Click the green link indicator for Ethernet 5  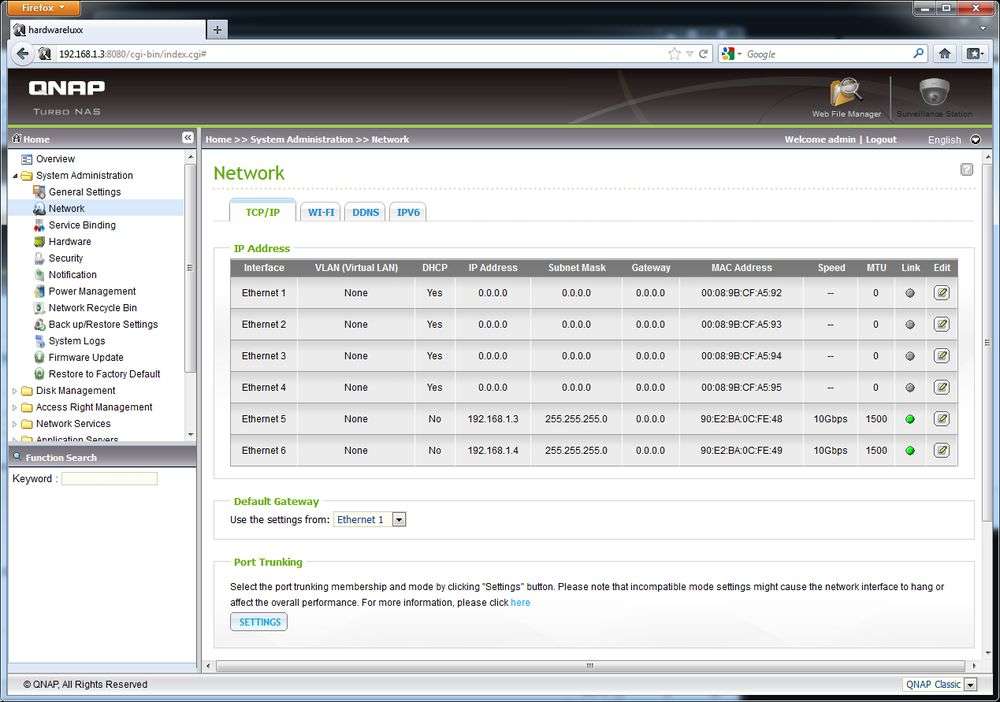[x=910, y=419]
